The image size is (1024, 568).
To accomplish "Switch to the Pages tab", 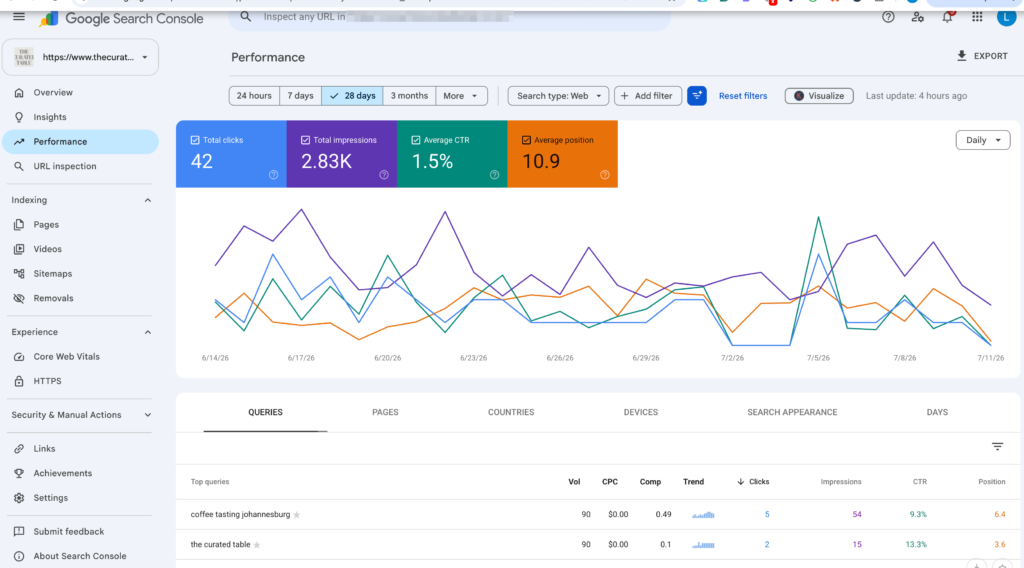I will [x=385, y=413].
